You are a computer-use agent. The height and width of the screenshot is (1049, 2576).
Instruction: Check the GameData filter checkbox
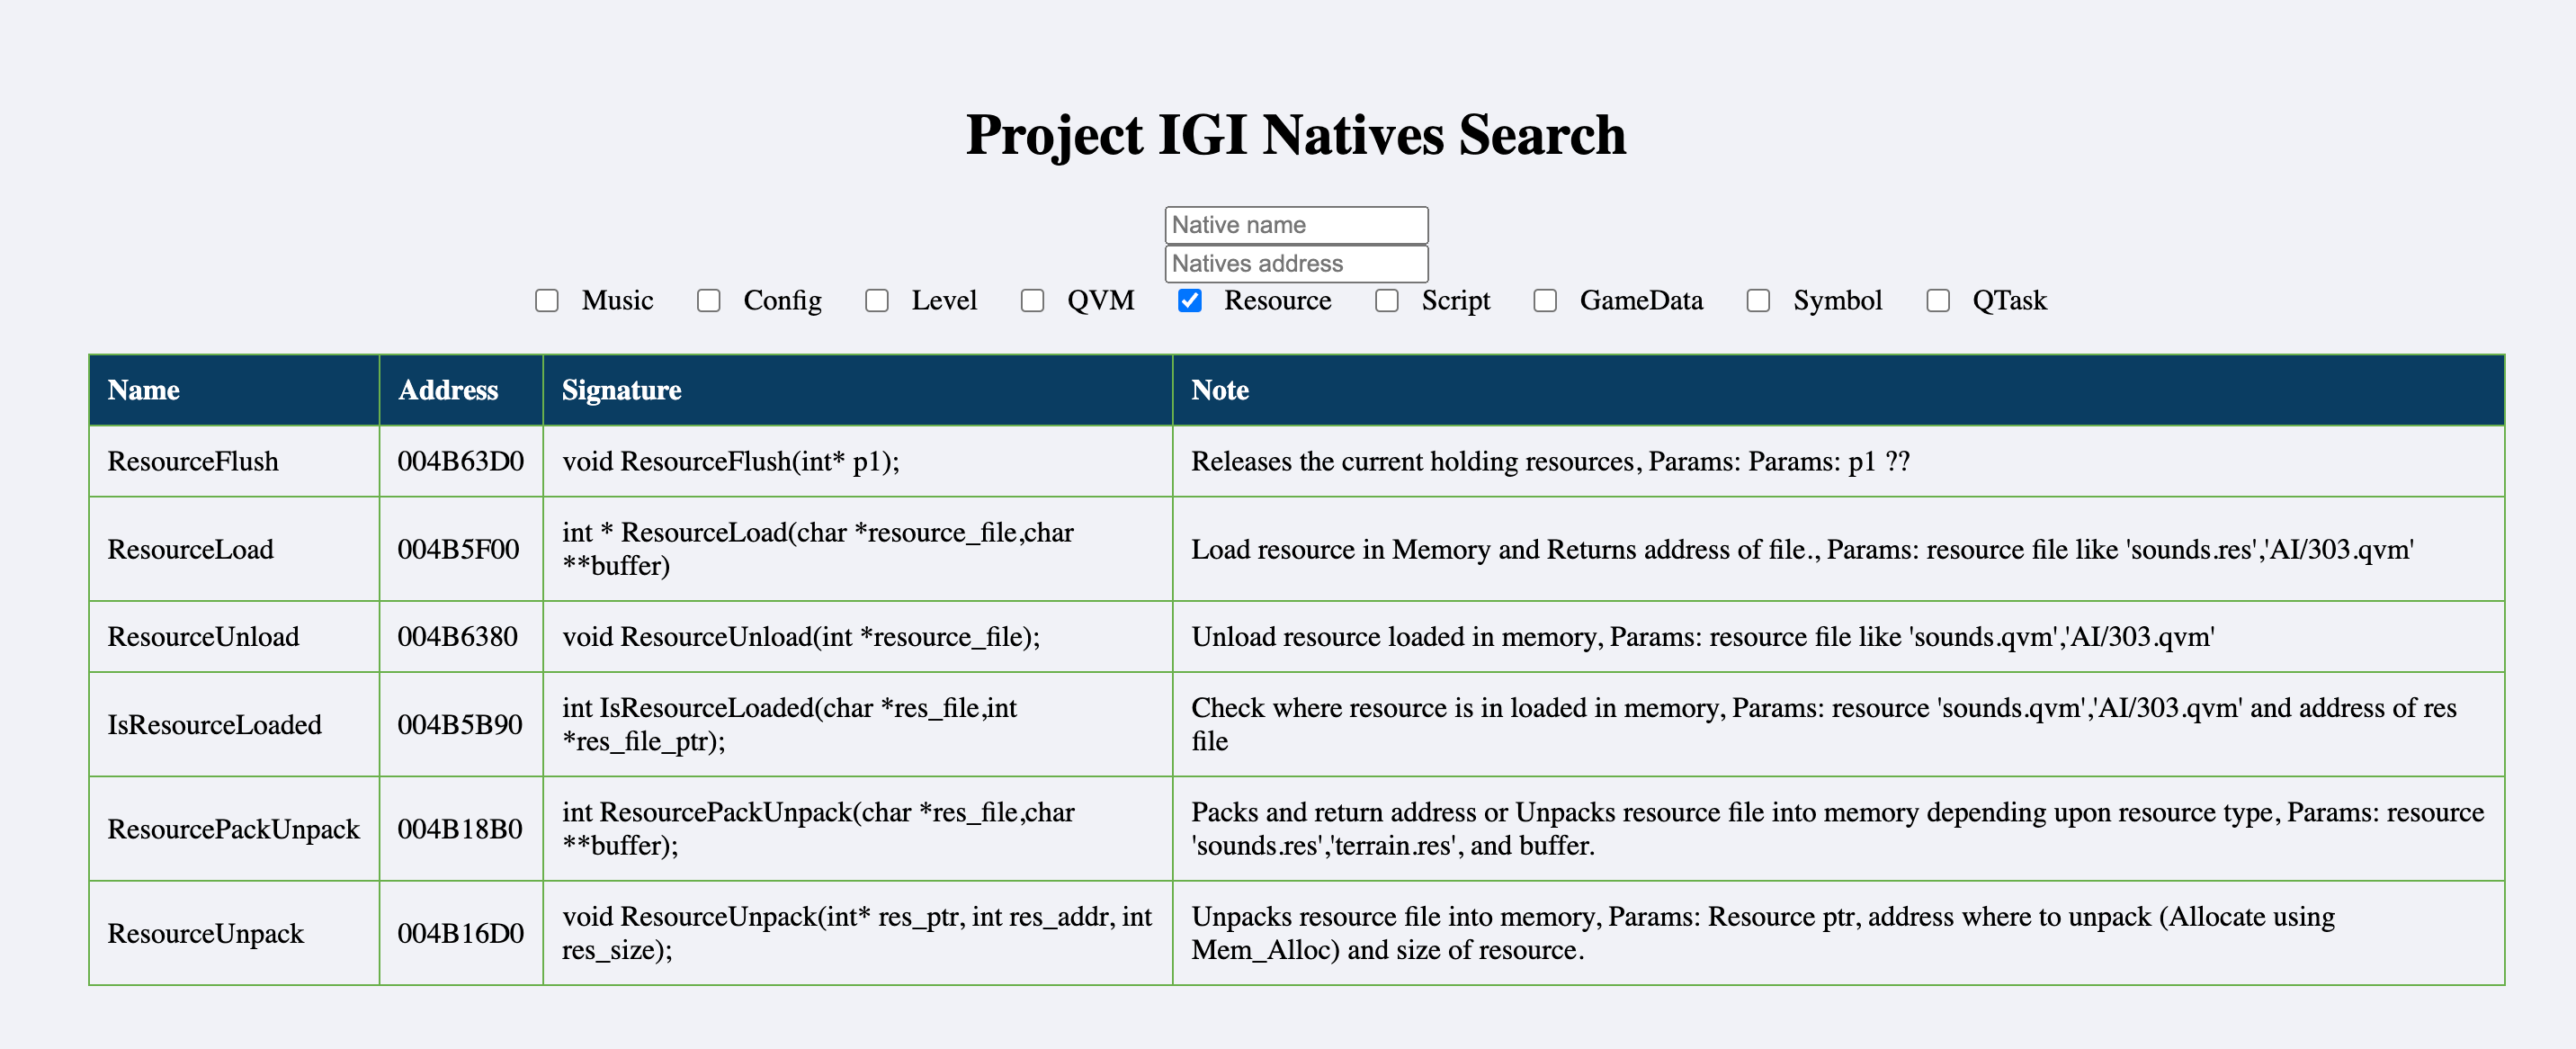[x=1544, y=301]
